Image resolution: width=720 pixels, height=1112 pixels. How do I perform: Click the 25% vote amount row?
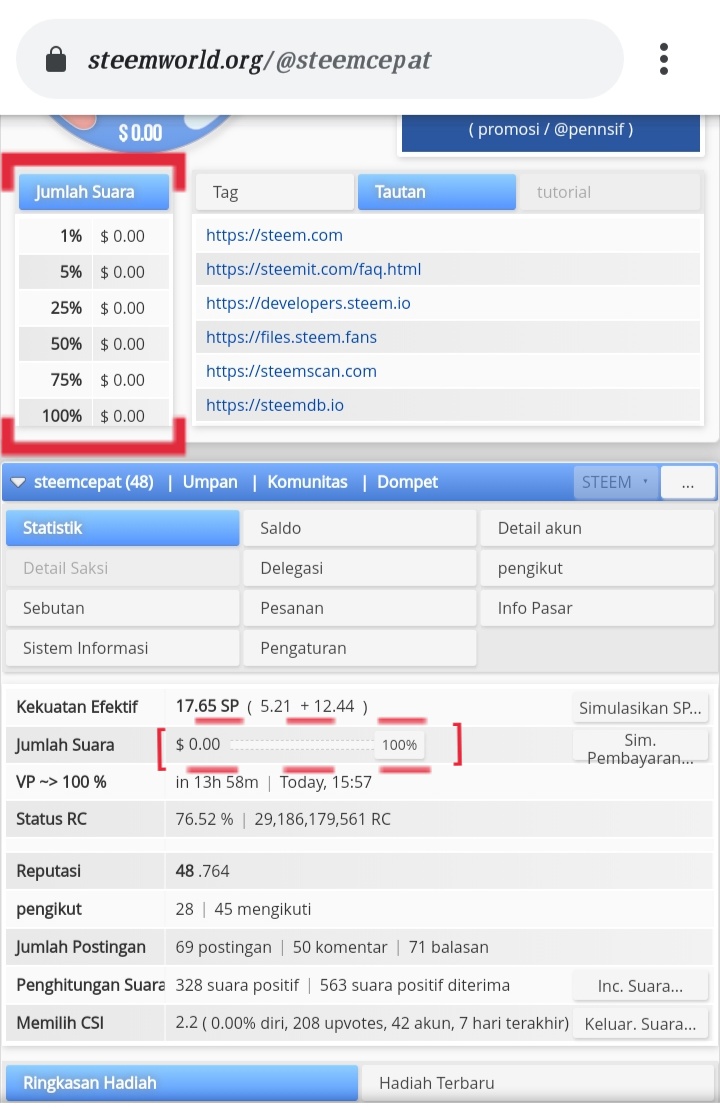[94, 308]
